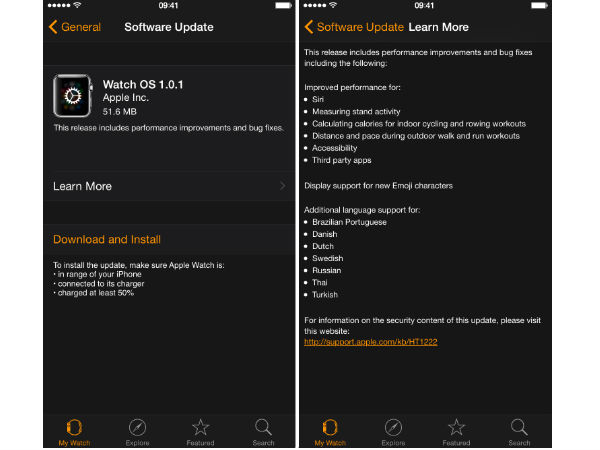600x450 pixels.
Task: Open the Learn More row
Action: pyautogui.click(x=168, y=186)
